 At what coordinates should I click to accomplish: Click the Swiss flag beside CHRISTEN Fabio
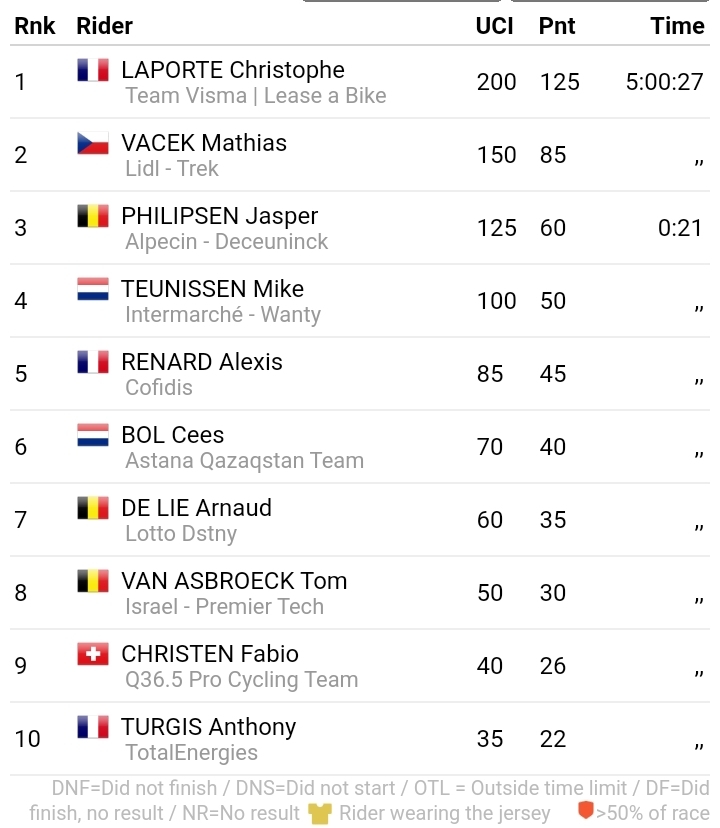click(93, 654)
